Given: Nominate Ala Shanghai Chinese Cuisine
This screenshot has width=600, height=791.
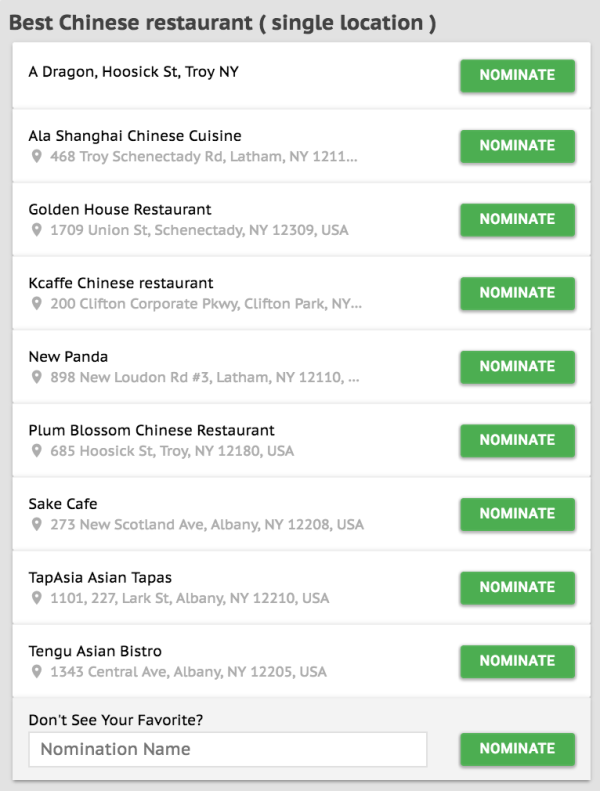Looking at the screenshot, I should pyautogui.click(x=517, y=146).
